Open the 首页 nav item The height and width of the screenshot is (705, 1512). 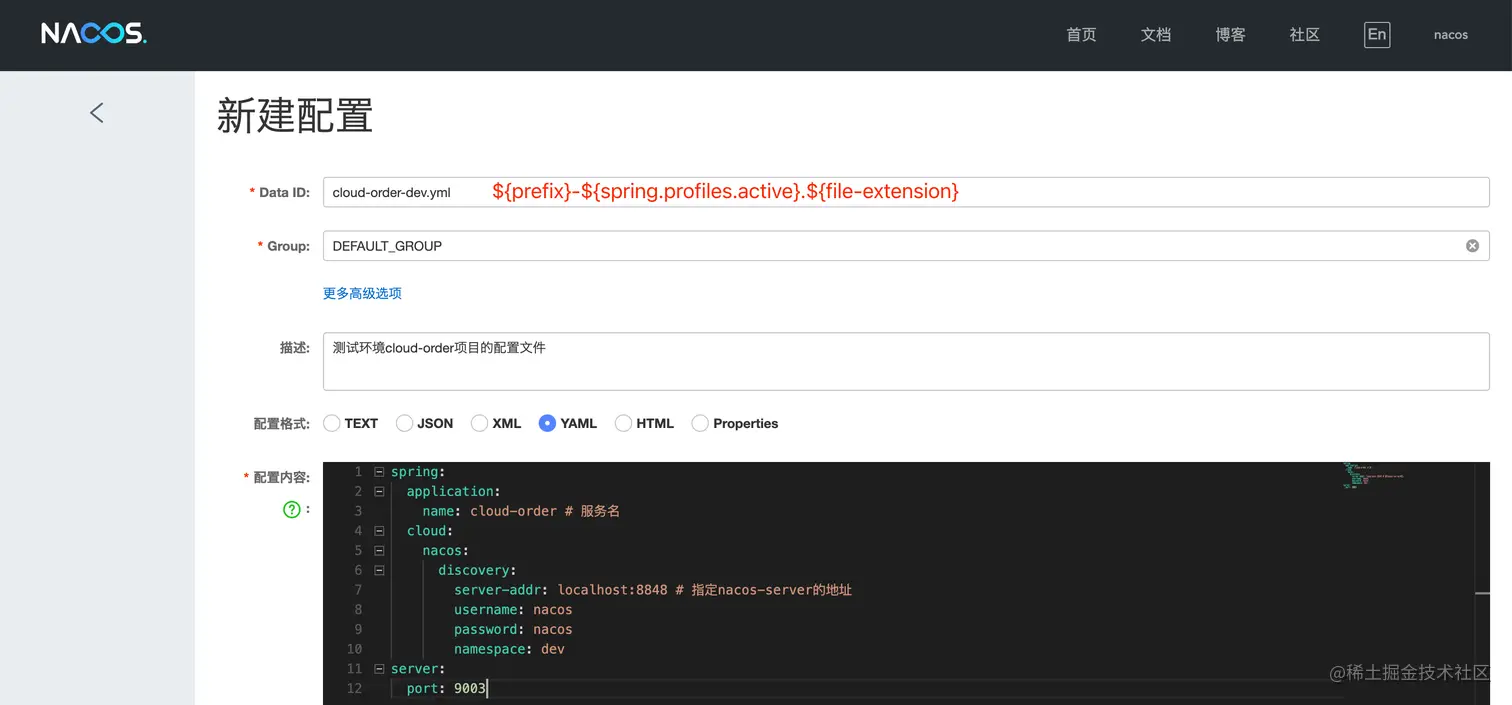click(x=1081, y=35)
